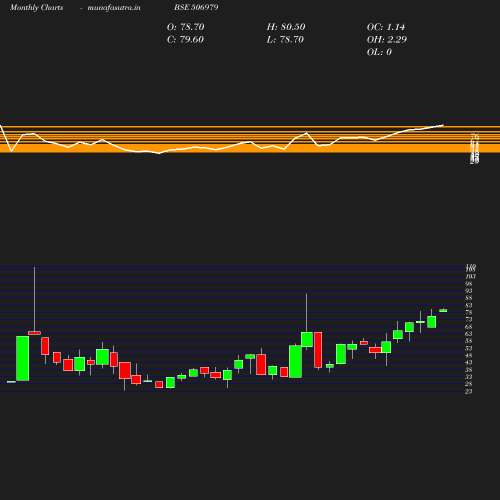Click the 68 price axis label

point(469,327)
